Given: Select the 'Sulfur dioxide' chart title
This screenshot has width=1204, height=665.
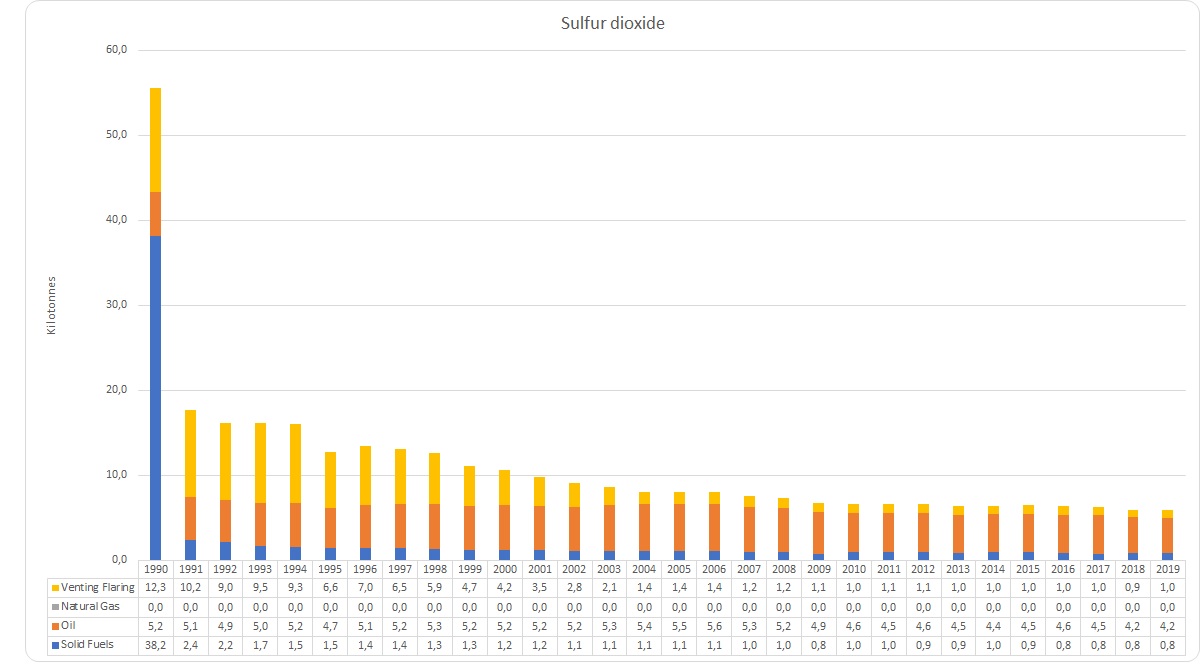Looking at the screenshot, I should pos(613,24).
